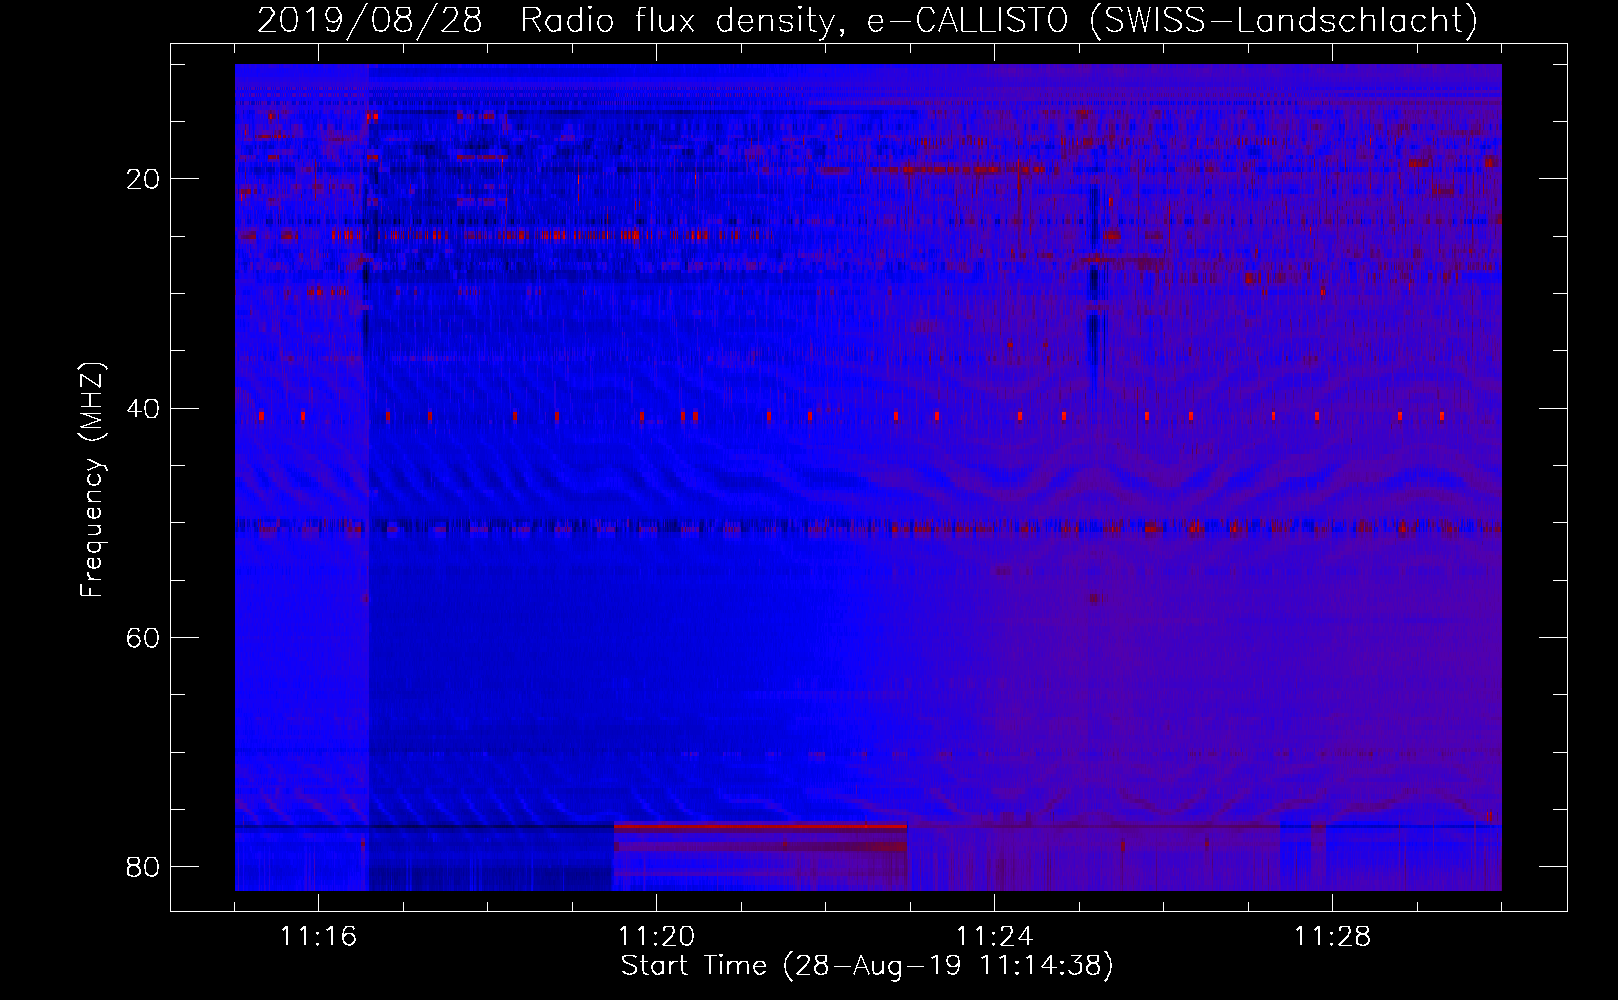Screen dimensions: 1618x1000
Task: Click the 'Start Time (28-Aug-19 11:14:38)' label
Action: [x=867, y=966]
